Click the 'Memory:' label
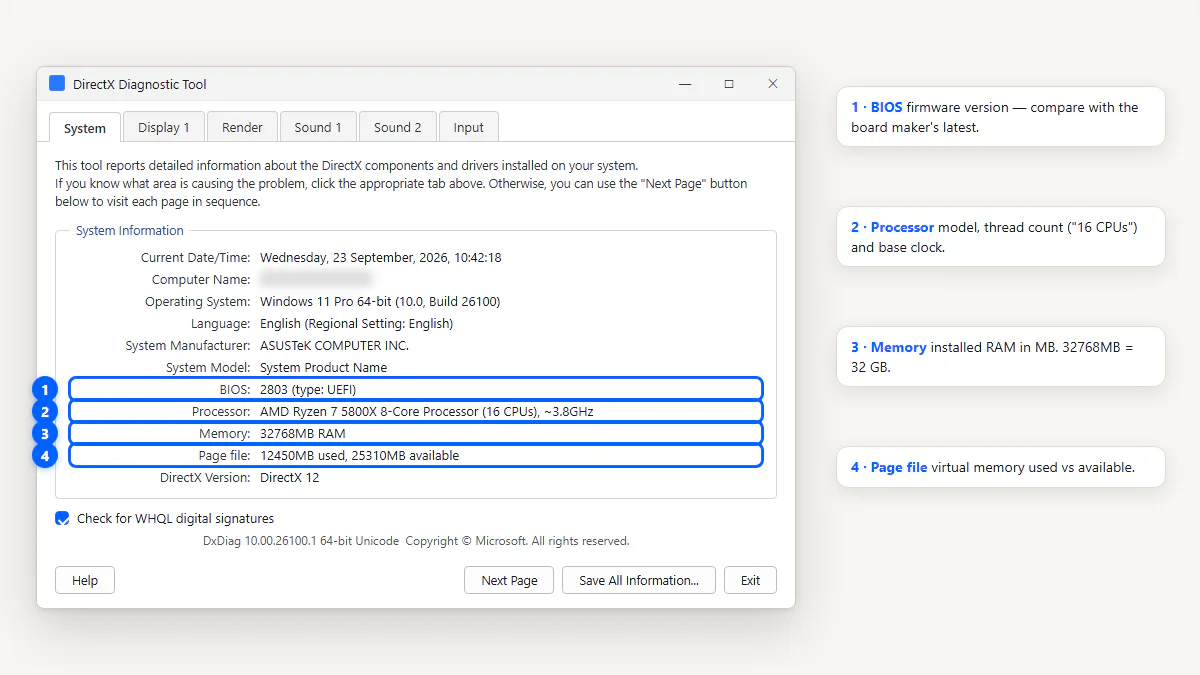The height and width of the screenshot is (675, 1200). pyautogui.click(x=224, y=433)
